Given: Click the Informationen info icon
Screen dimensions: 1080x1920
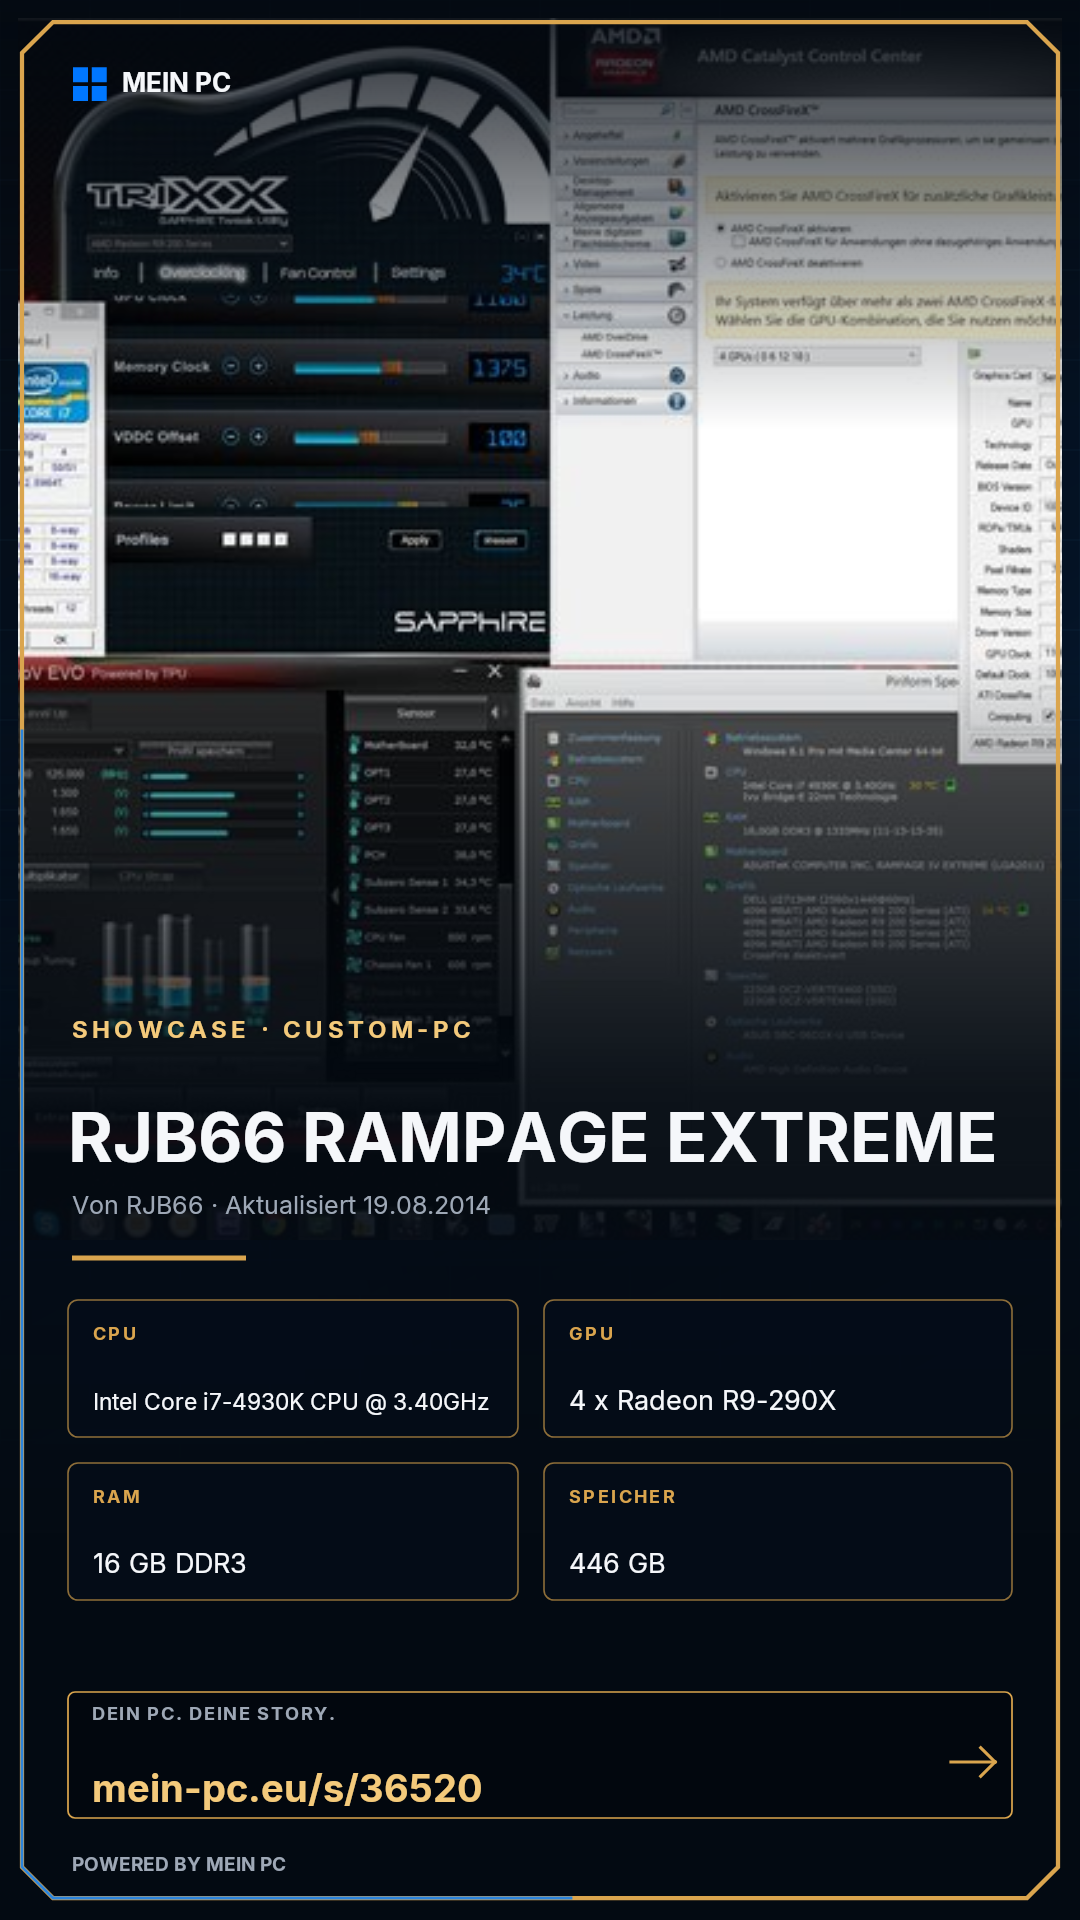Looking at the screenshot, I should 677,401.
